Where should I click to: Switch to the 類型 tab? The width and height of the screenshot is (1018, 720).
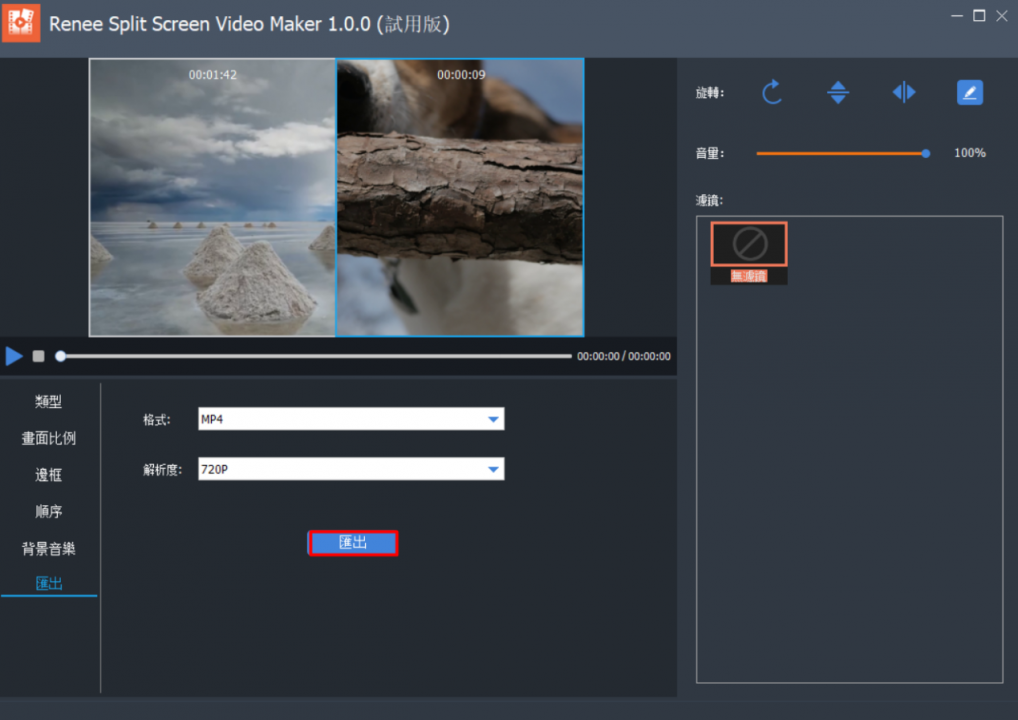(49, 402)
